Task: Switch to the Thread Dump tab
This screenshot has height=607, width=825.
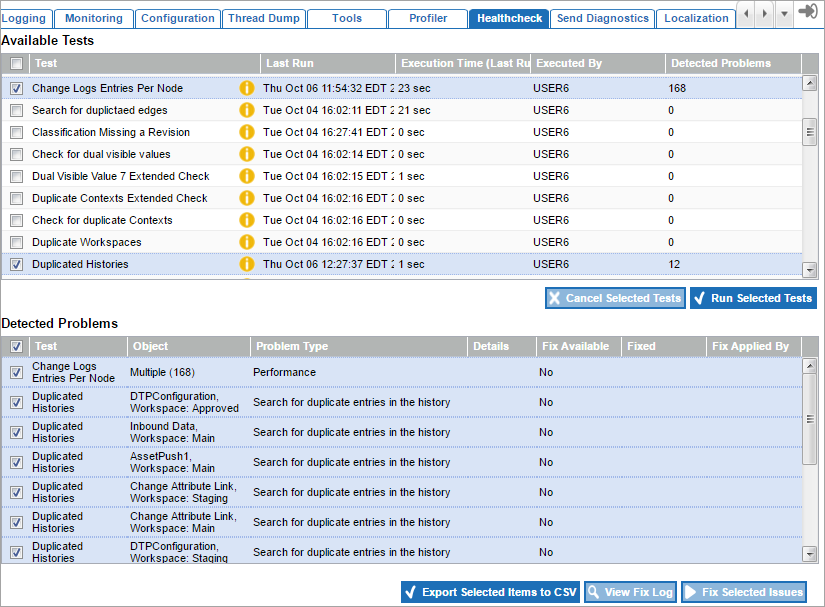Action: tap(263, 18)
